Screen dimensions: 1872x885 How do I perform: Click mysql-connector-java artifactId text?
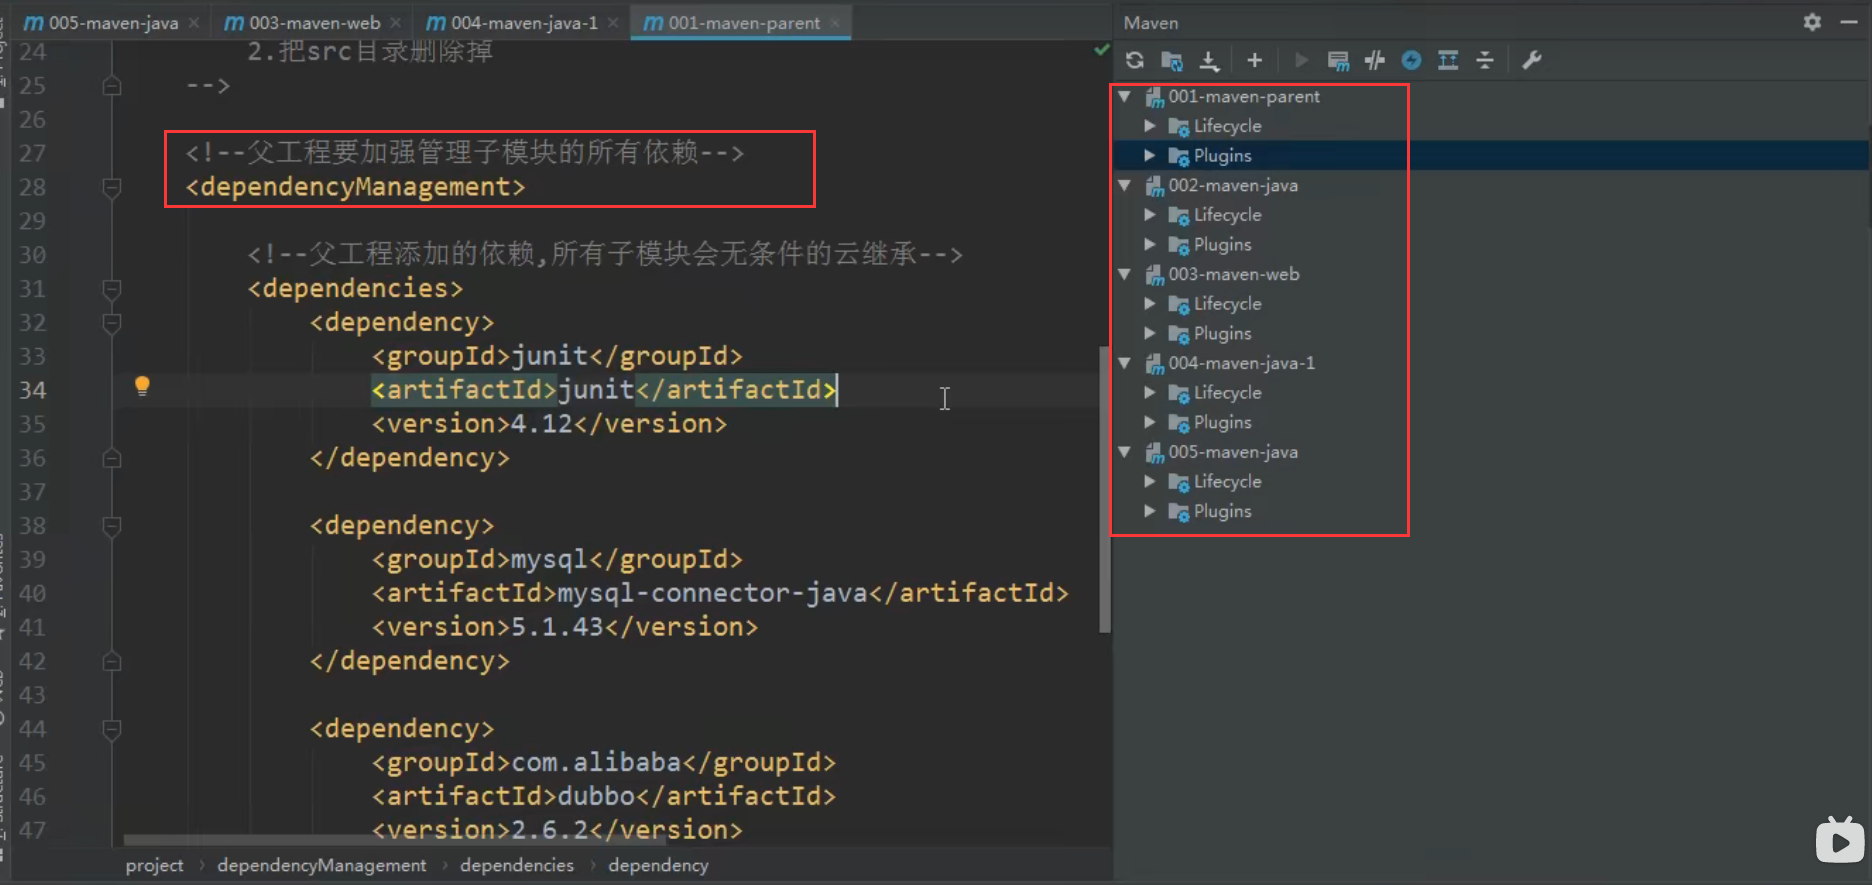click(712, 593)
